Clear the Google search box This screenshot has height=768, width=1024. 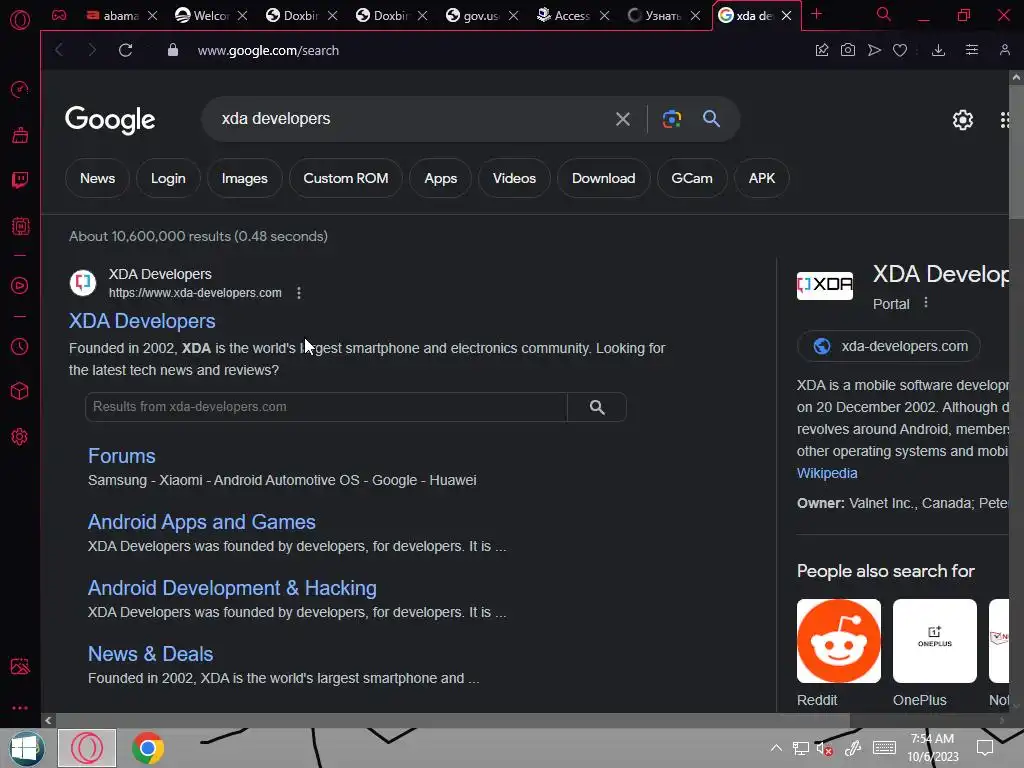click(623, 119)
